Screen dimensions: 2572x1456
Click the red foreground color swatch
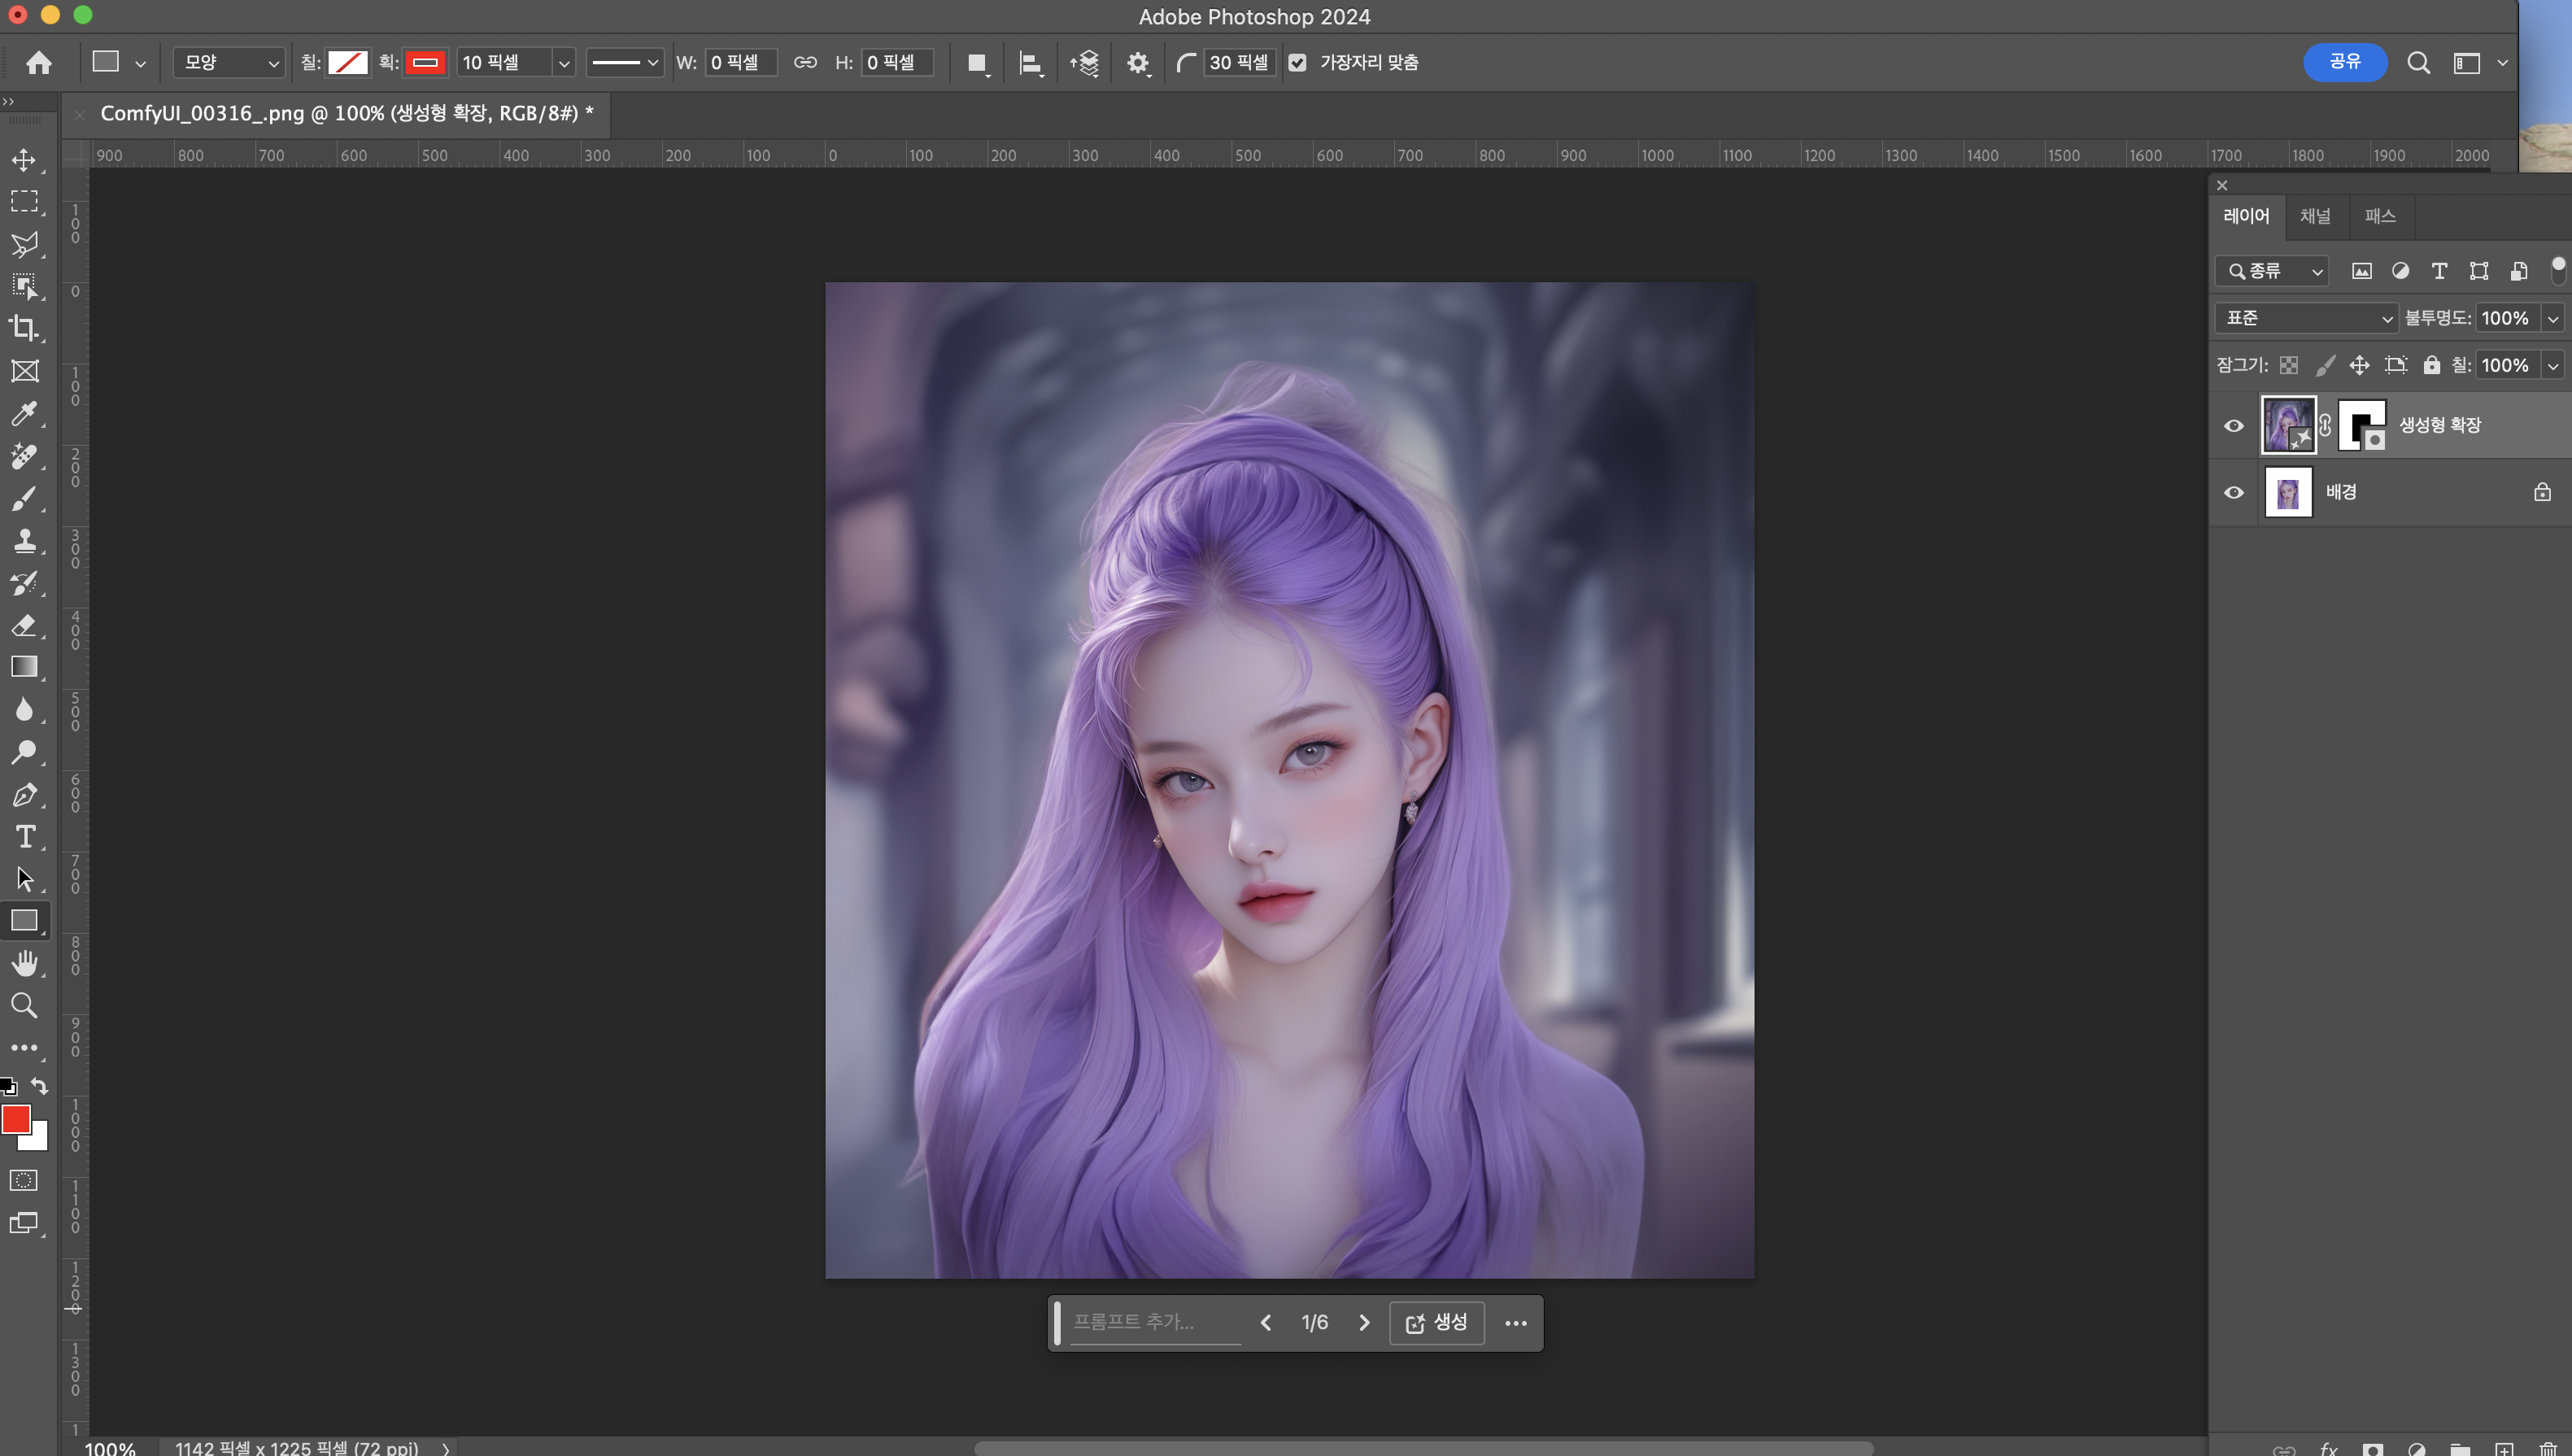pyautogui.click(x=15, y=1118)
